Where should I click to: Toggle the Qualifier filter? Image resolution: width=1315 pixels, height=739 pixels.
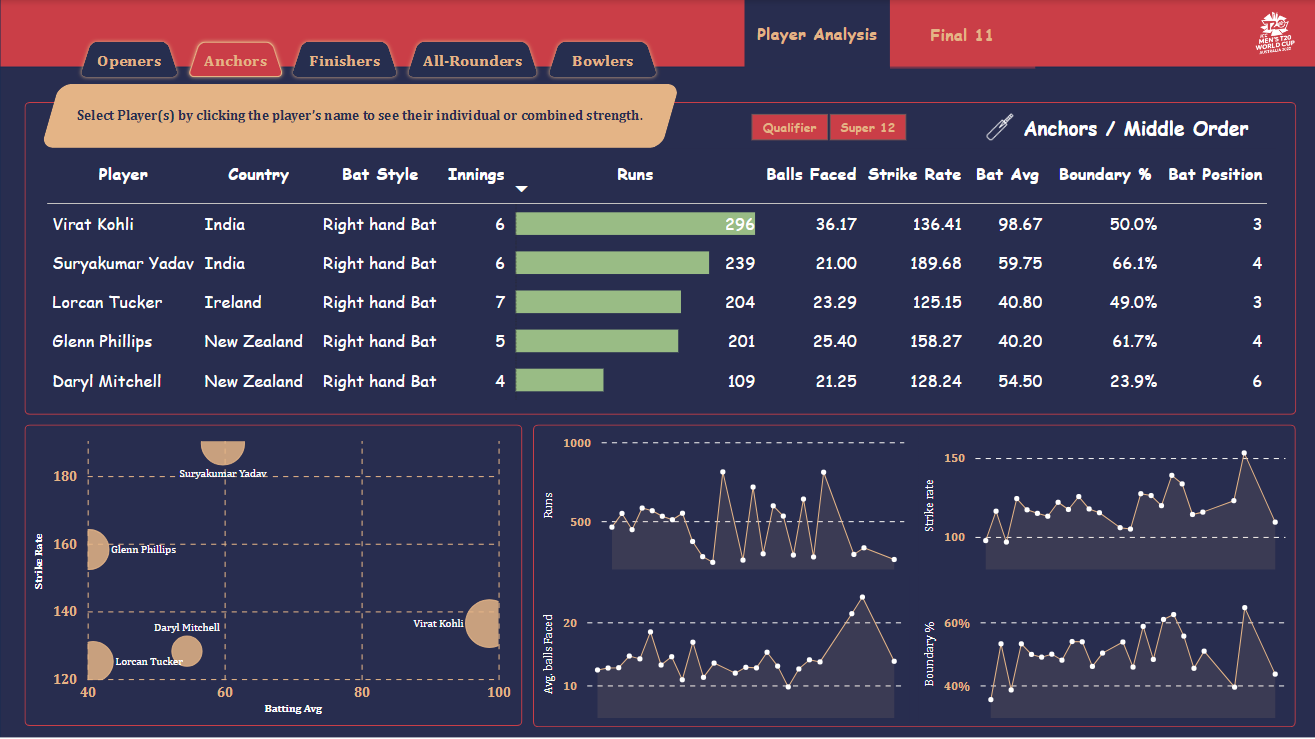789,128
